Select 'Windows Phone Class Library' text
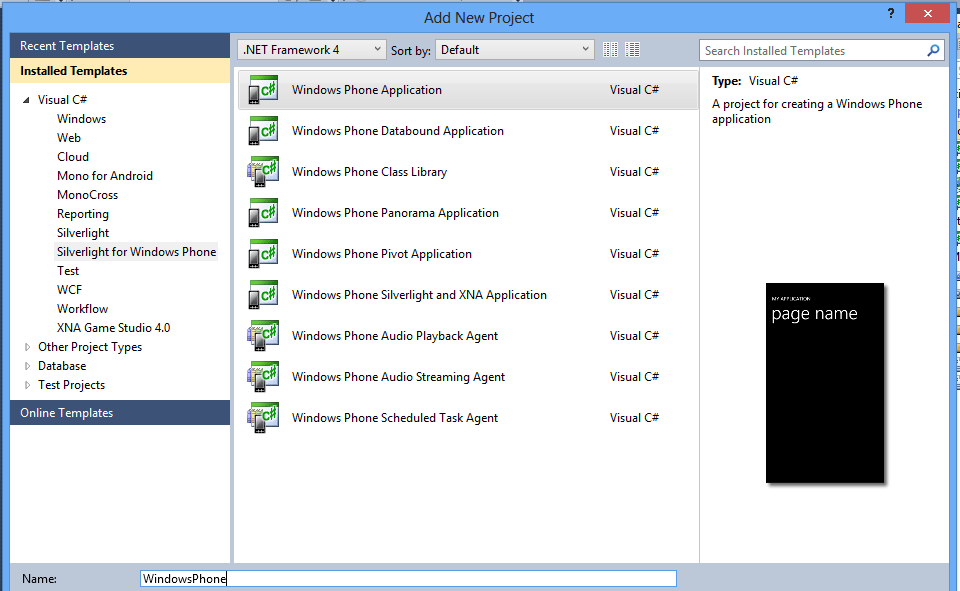 coord(369,172)
